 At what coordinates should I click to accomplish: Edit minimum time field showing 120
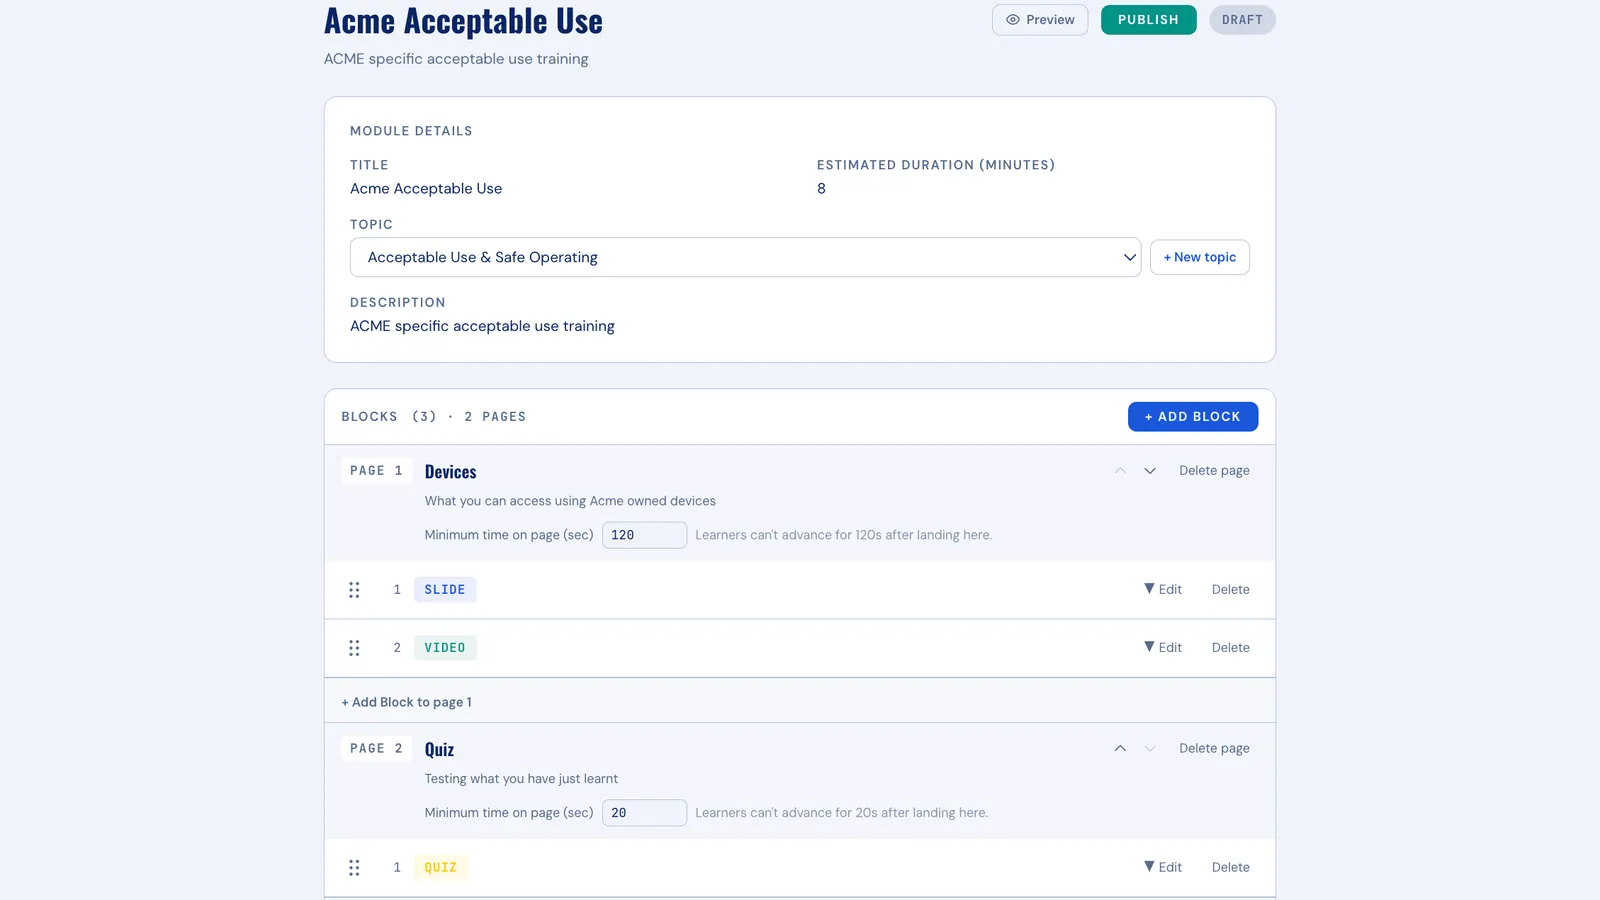click(x=644, y=535)
